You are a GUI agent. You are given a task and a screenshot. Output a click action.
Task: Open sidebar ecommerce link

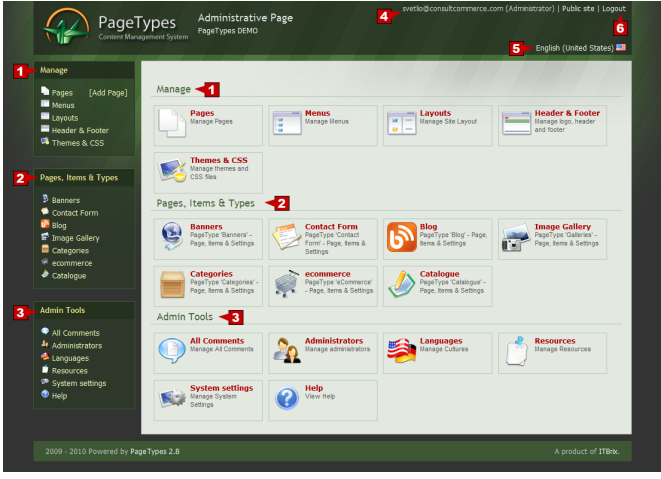tap(72, 264)
